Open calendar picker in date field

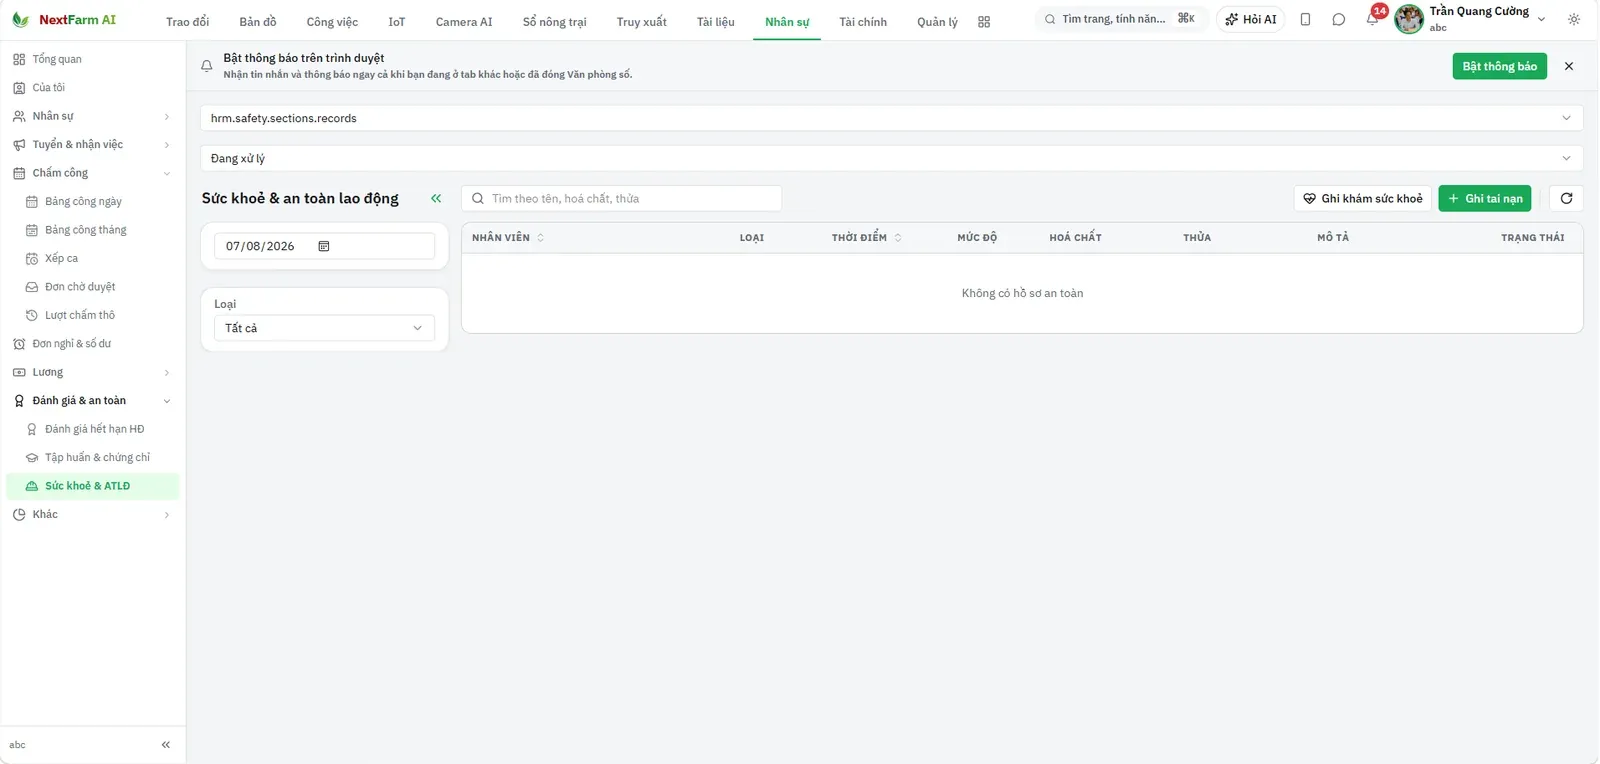[324, 246]
